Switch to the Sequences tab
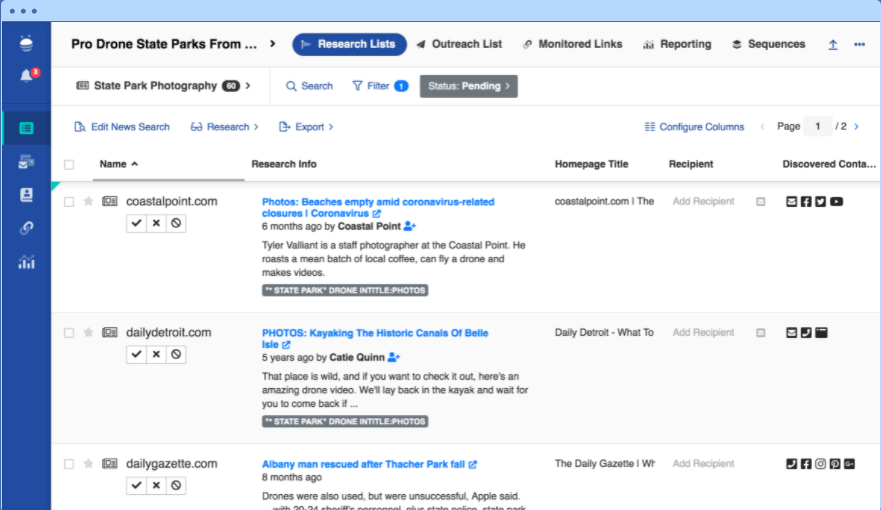Image resolution: width=881 pixels, height=510 pixels. click(768, 44)
